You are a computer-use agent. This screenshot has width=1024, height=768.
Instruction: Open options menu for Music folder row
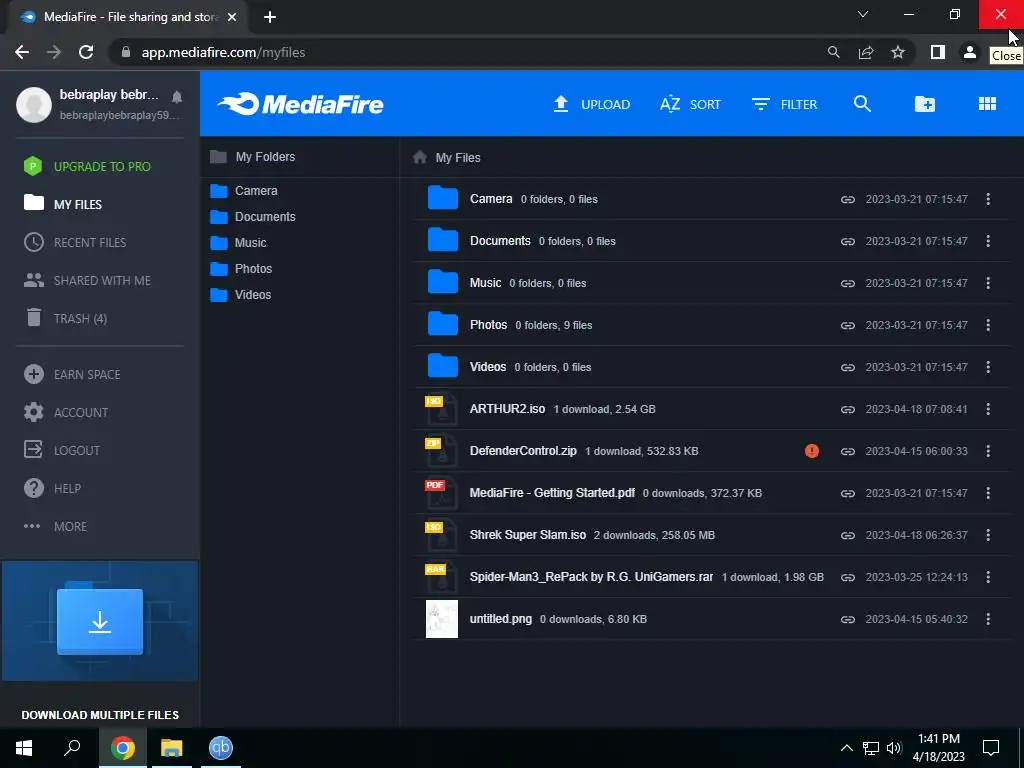click(x=987, y=283)
